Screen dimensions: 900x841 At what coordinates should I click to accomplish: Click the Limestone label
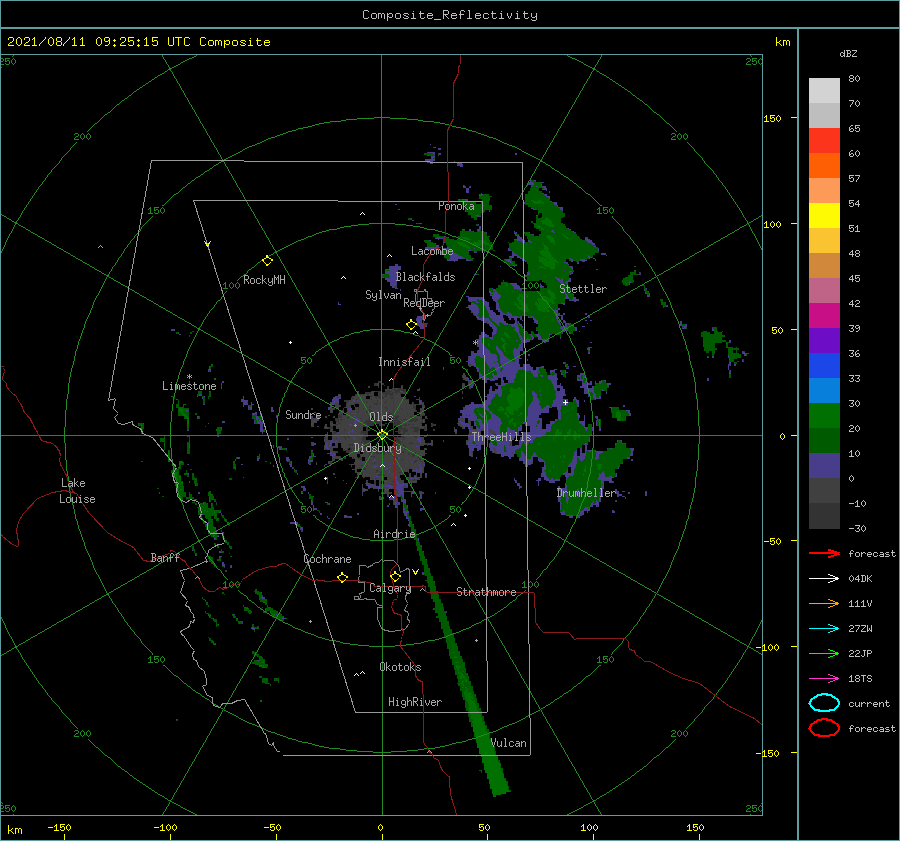(189, 386)
